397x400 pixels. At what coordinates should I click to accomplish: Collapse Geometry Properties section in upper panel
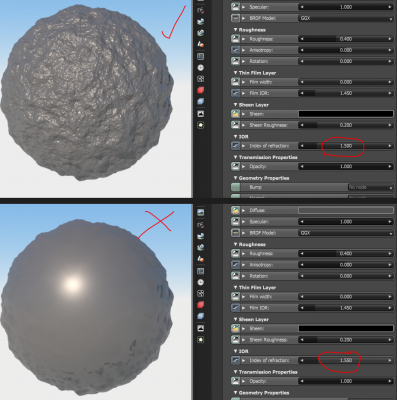(x=236, y=178)
